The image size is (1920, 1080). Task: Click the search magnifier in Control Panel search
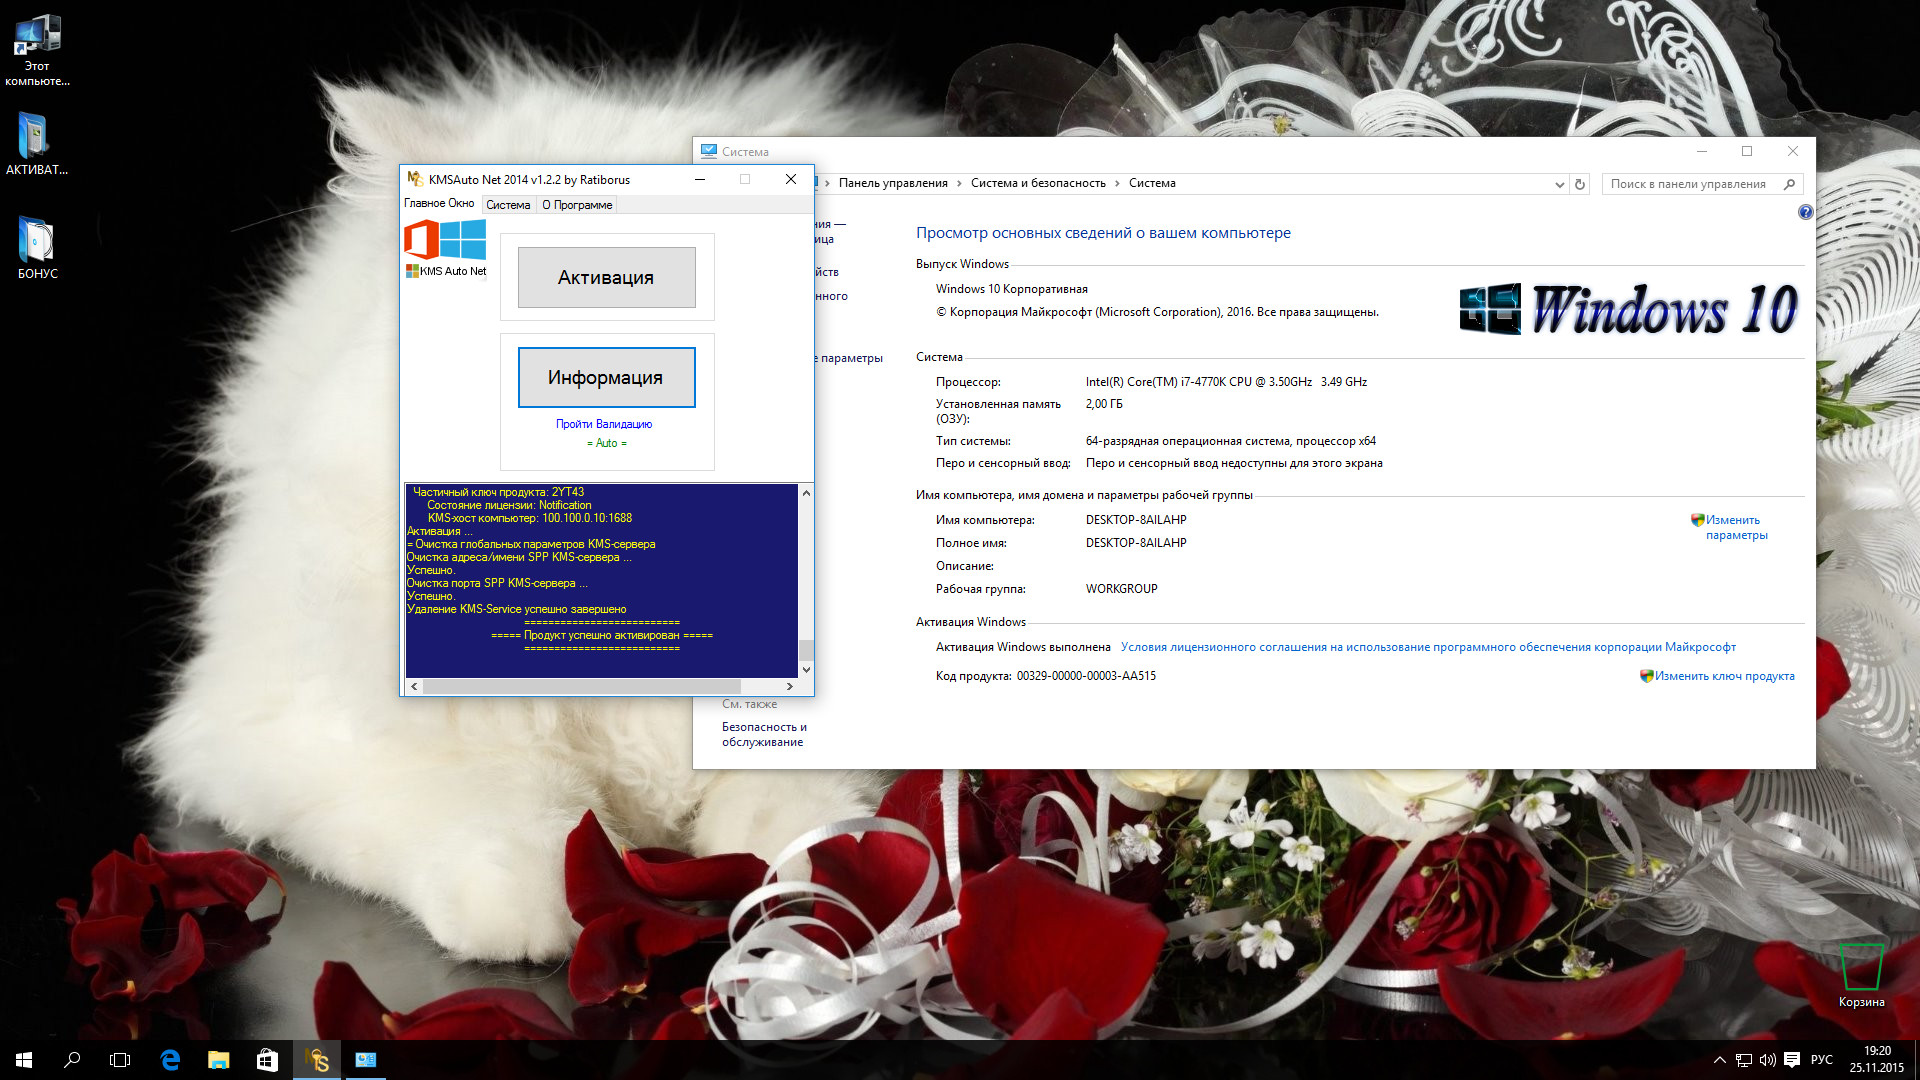1789,184
